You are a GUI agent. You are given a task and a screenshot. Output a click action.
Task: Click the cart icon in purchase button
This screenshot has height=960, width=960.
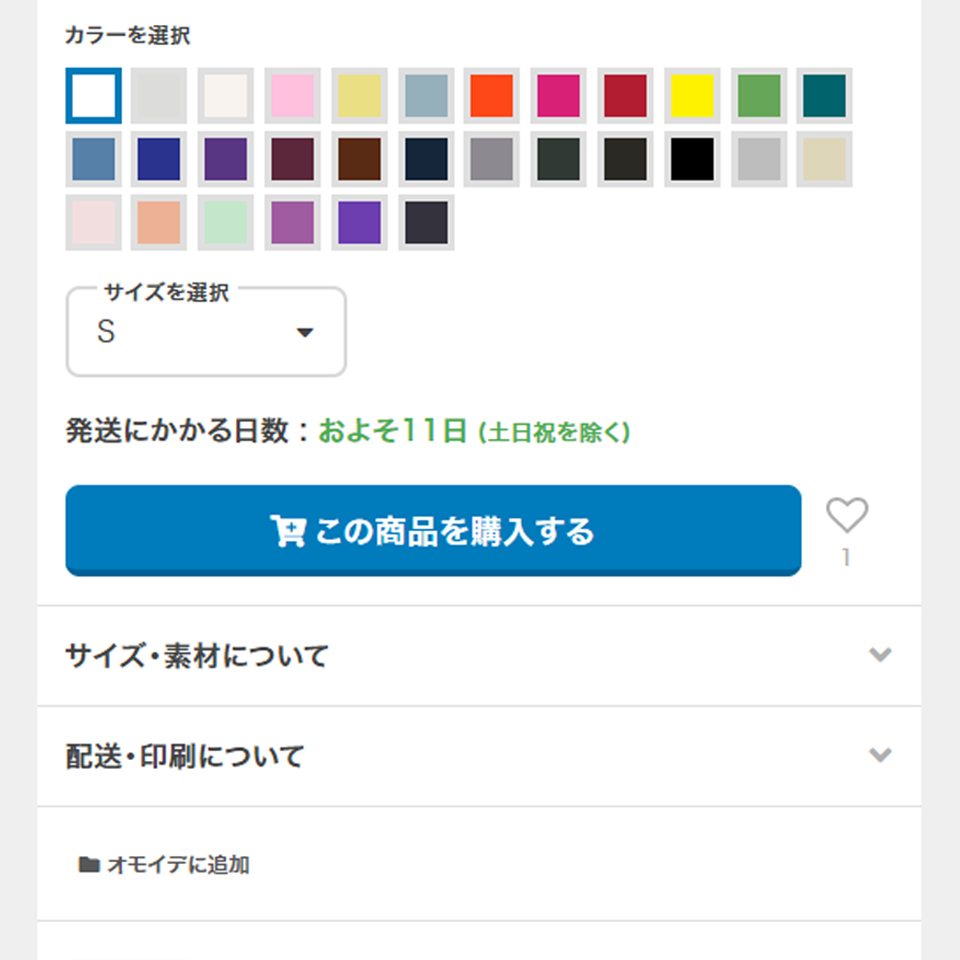pos(287,531)
